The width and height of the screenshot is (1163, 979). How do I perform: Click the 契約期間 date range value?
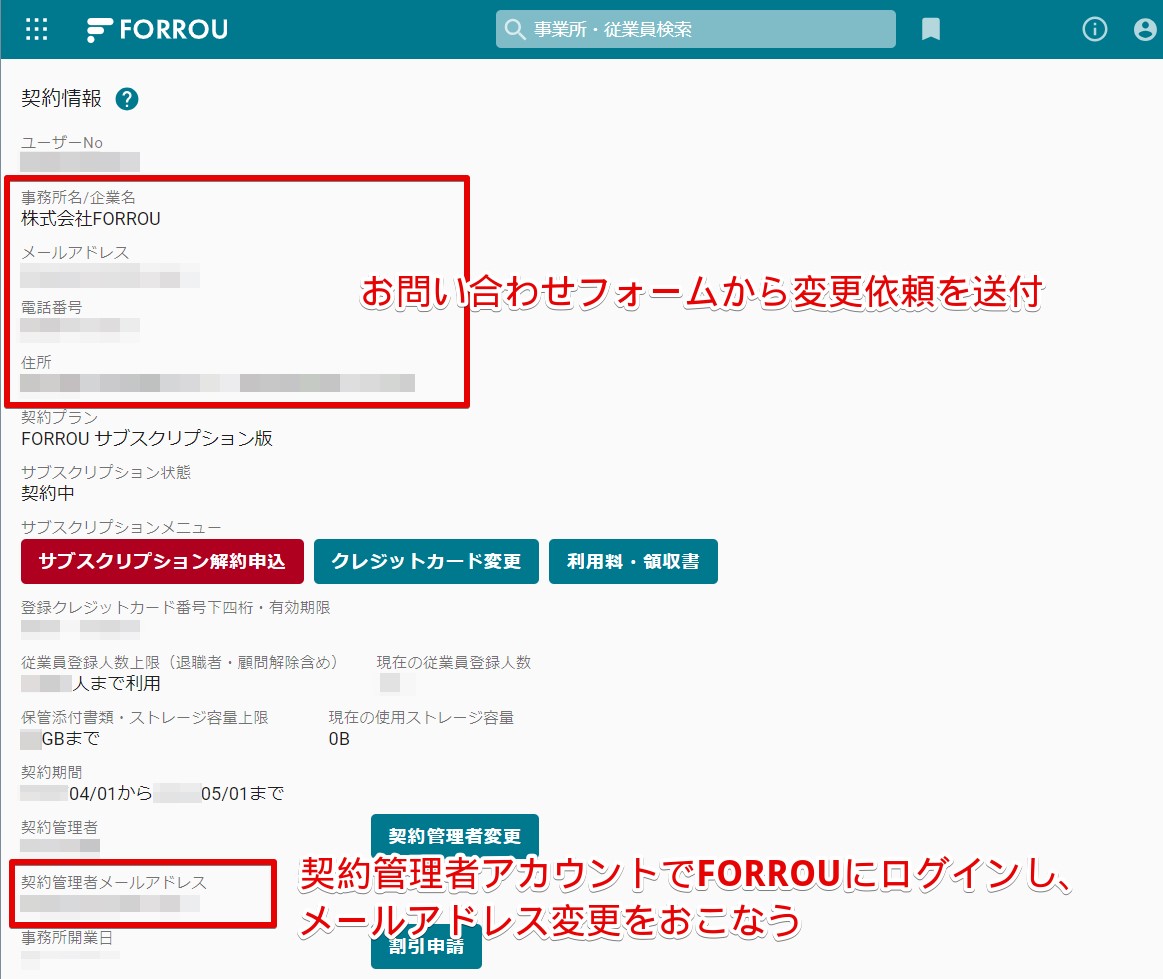point(152,794)
